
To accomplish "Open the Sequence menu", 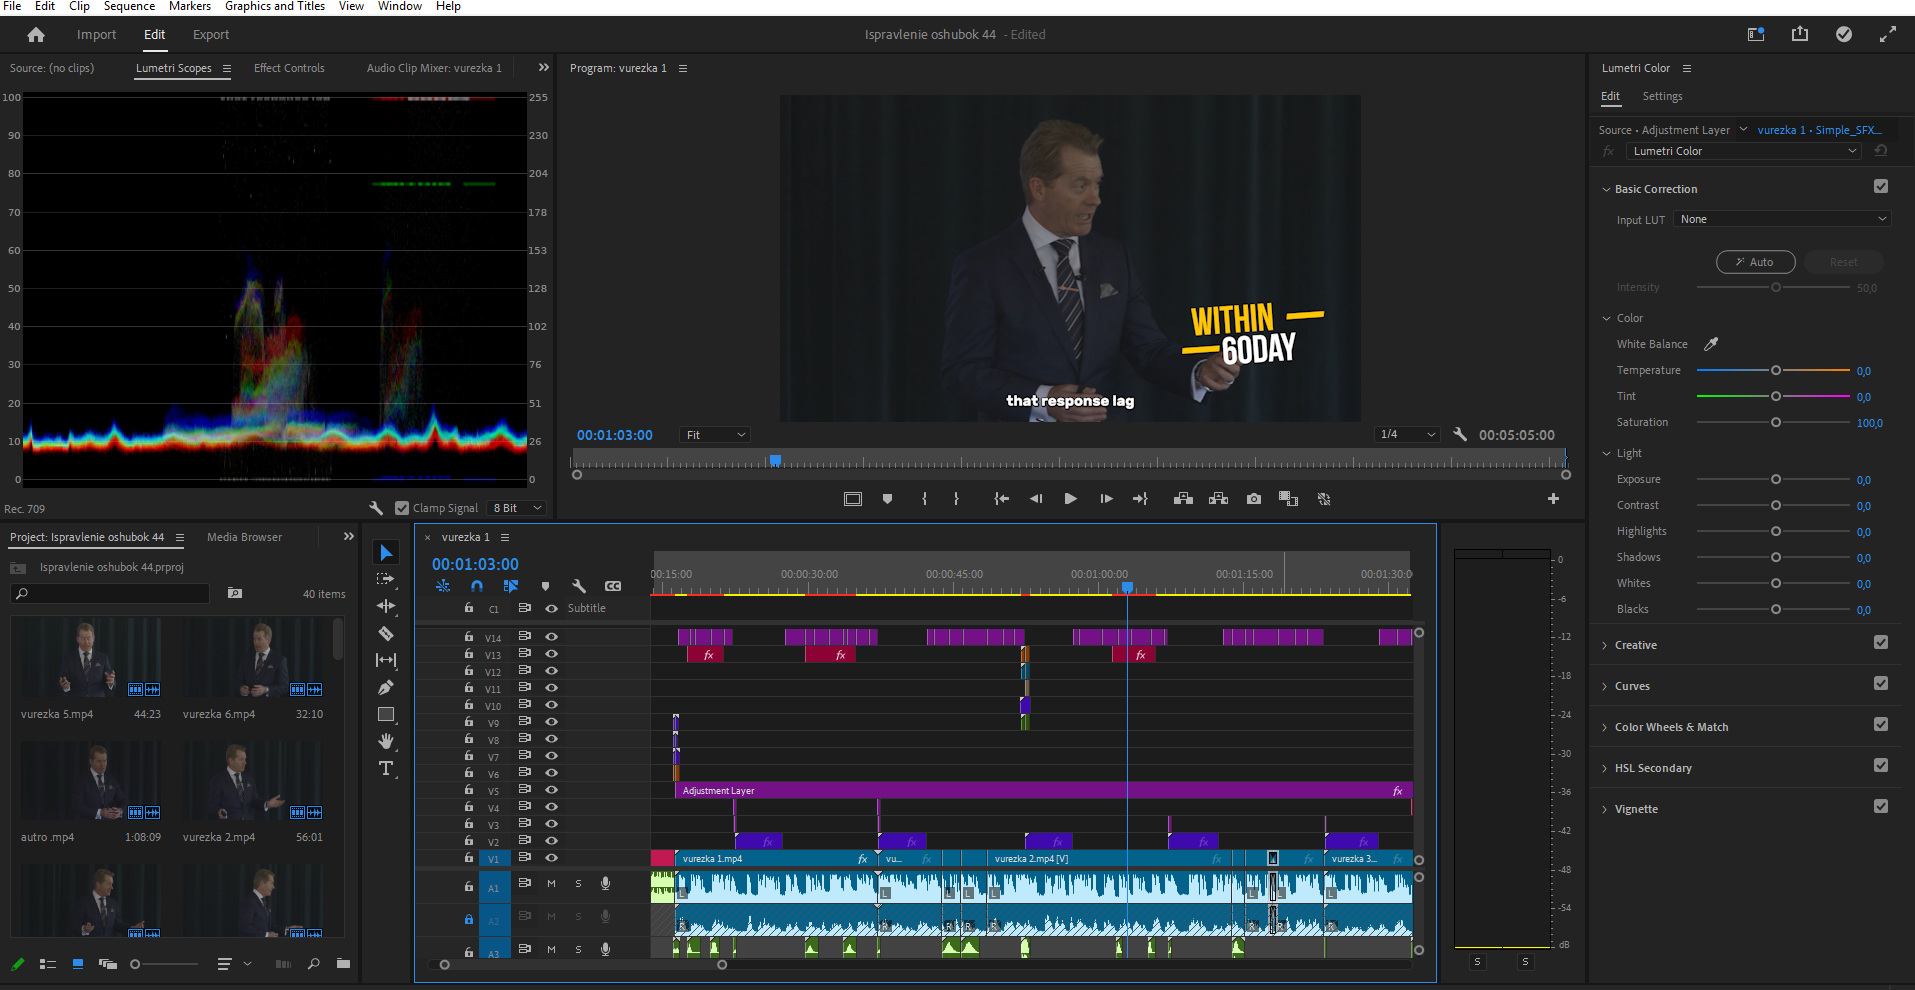I will [x=129, y=6].
